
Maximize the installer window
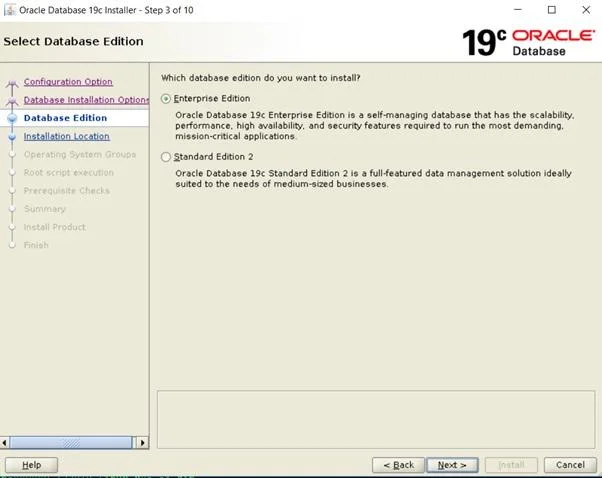coord(551,10)
